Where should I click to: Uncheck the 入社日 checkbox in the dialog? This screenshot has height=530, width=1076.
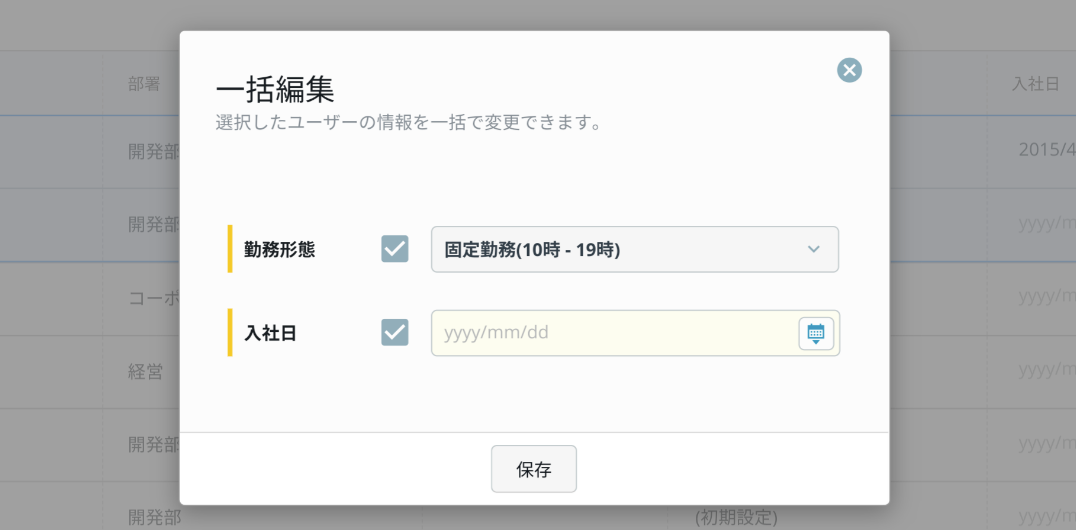395,333
